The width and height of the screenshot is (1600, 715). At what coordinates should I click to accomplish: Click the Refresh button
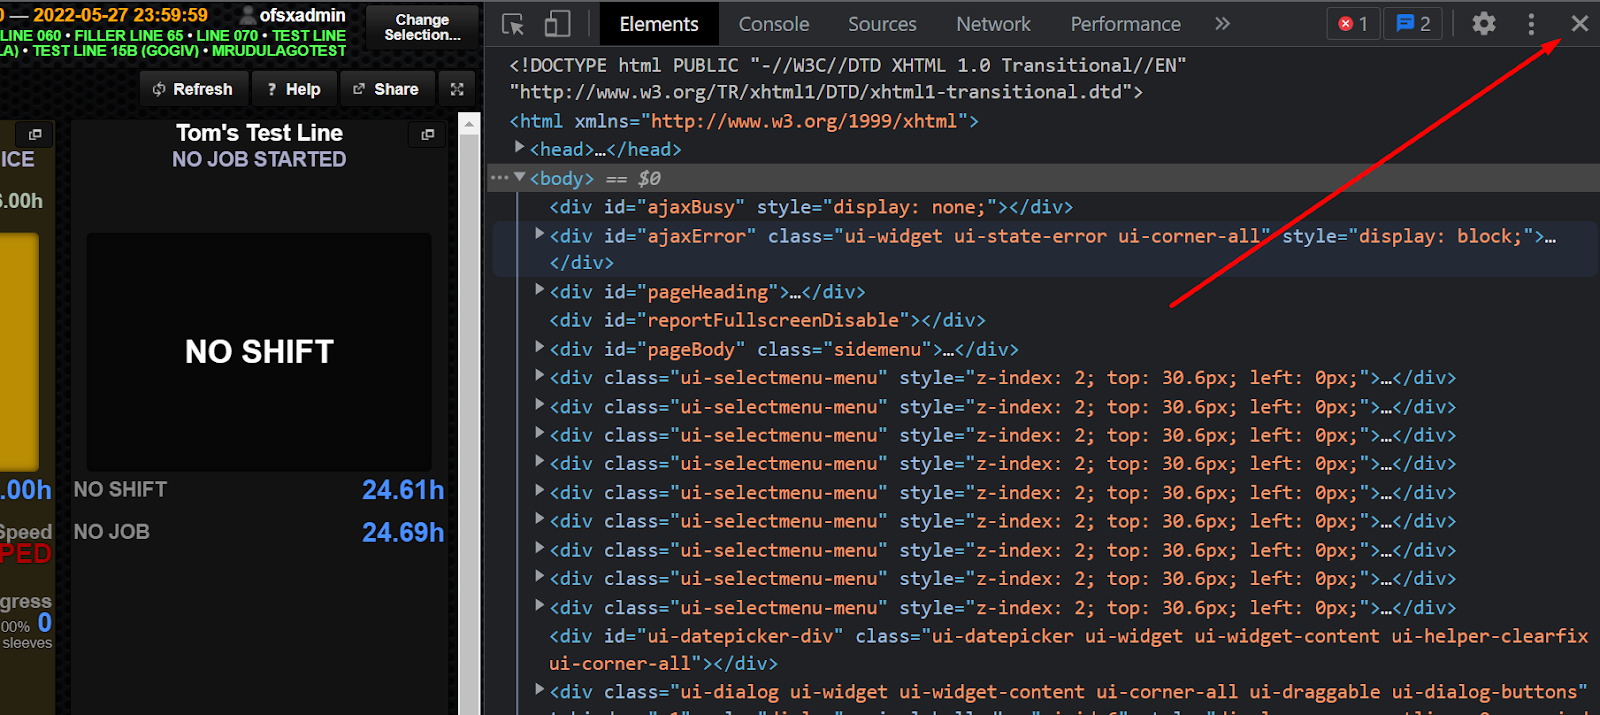[x=193, y=89]
